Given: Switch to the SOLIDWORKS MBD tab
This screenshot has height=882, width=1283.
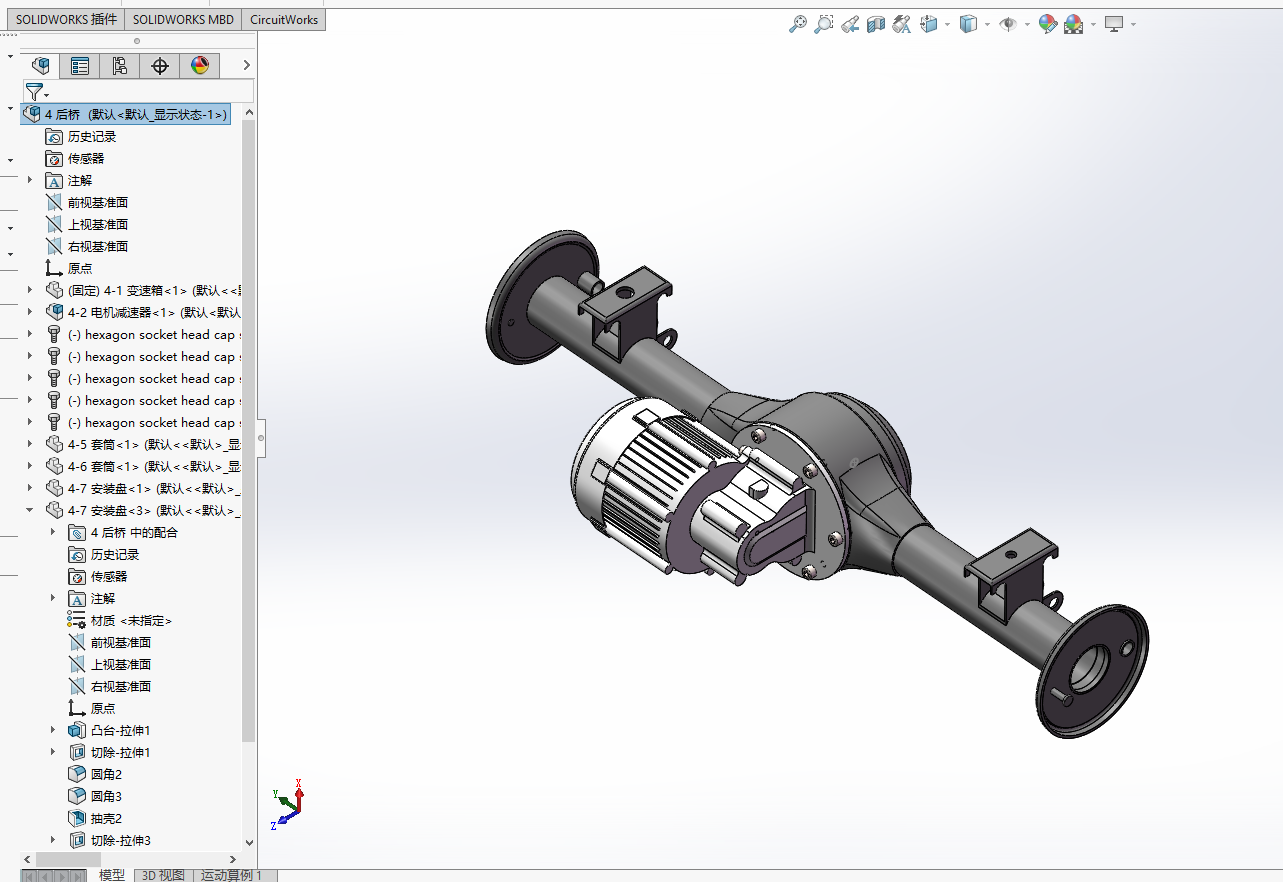Looking at the screenshot, I should [x=183, y=19].
